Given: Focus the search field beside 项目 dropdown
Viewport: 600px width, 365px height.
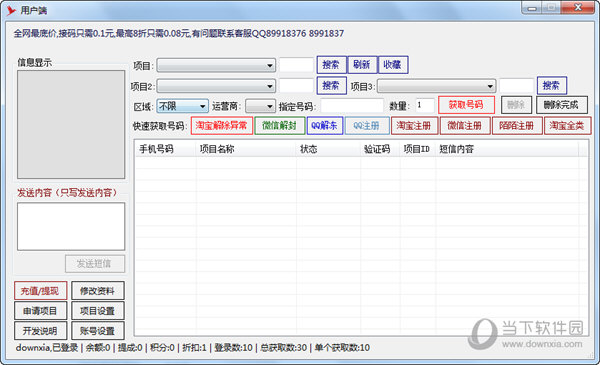Looking at the screenshot, I should (296, 65).
